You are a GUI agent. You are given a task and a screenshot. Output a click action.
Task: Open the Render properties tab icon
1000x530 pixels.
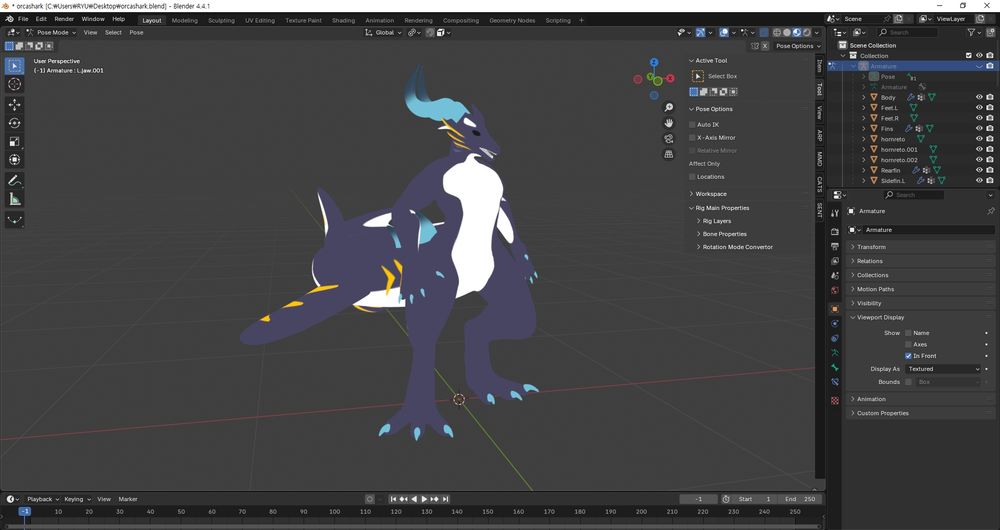point(835,232)
